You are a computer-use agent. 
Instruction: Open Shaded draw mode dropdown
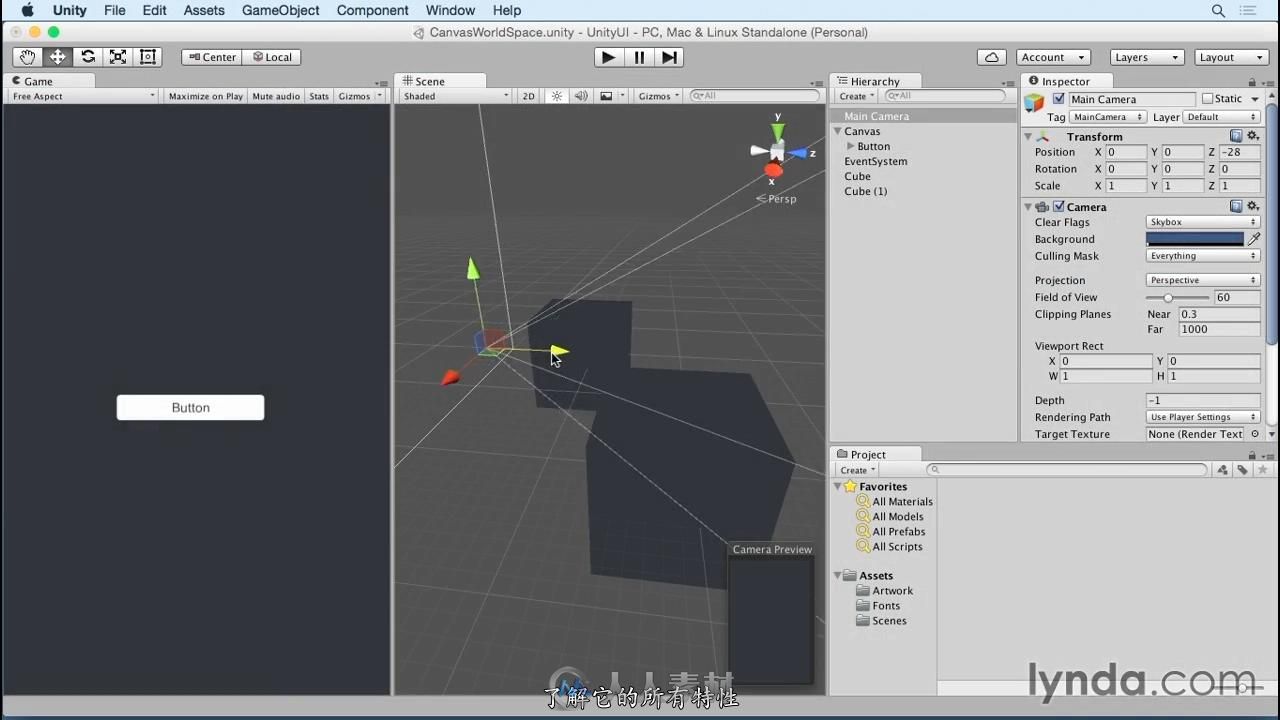456,96
